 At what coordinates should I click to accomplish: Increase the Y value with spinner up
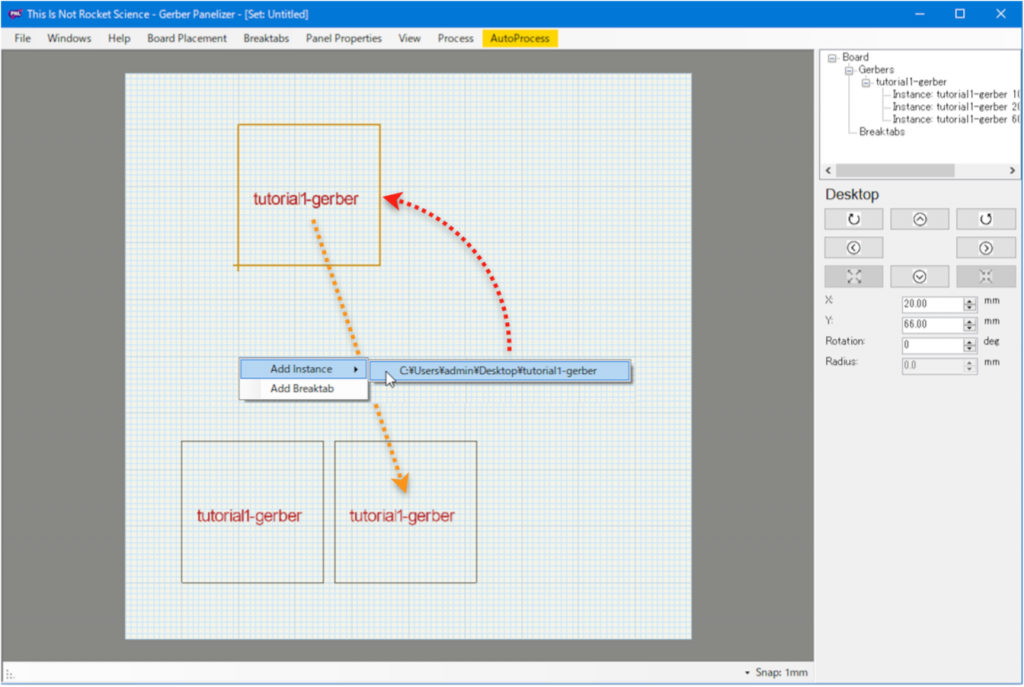970,321
